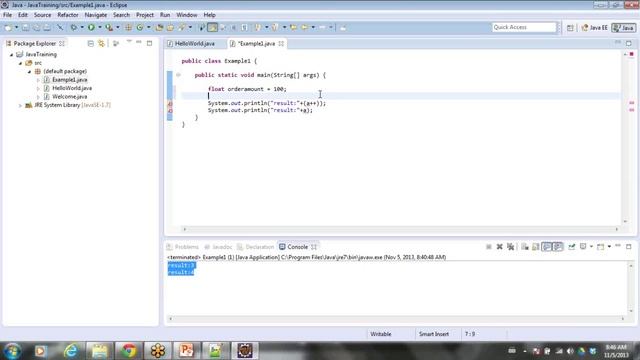This screenshot has height=360, width=640.
Task: Click the Debug bug icon
Action: (x=73, y=28)
